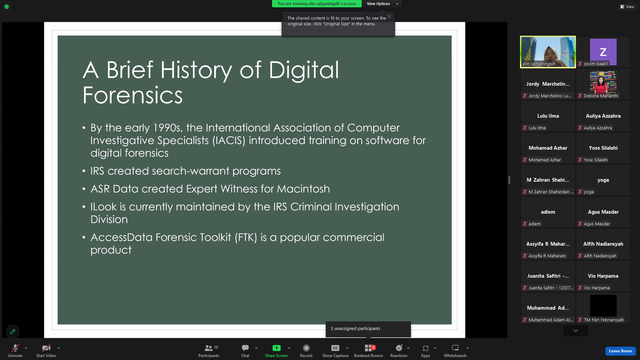Click the bullet about AccessData Forensic Toolkit (FTK)
Screen dimensions: 640x360
[x=237, y=244]
